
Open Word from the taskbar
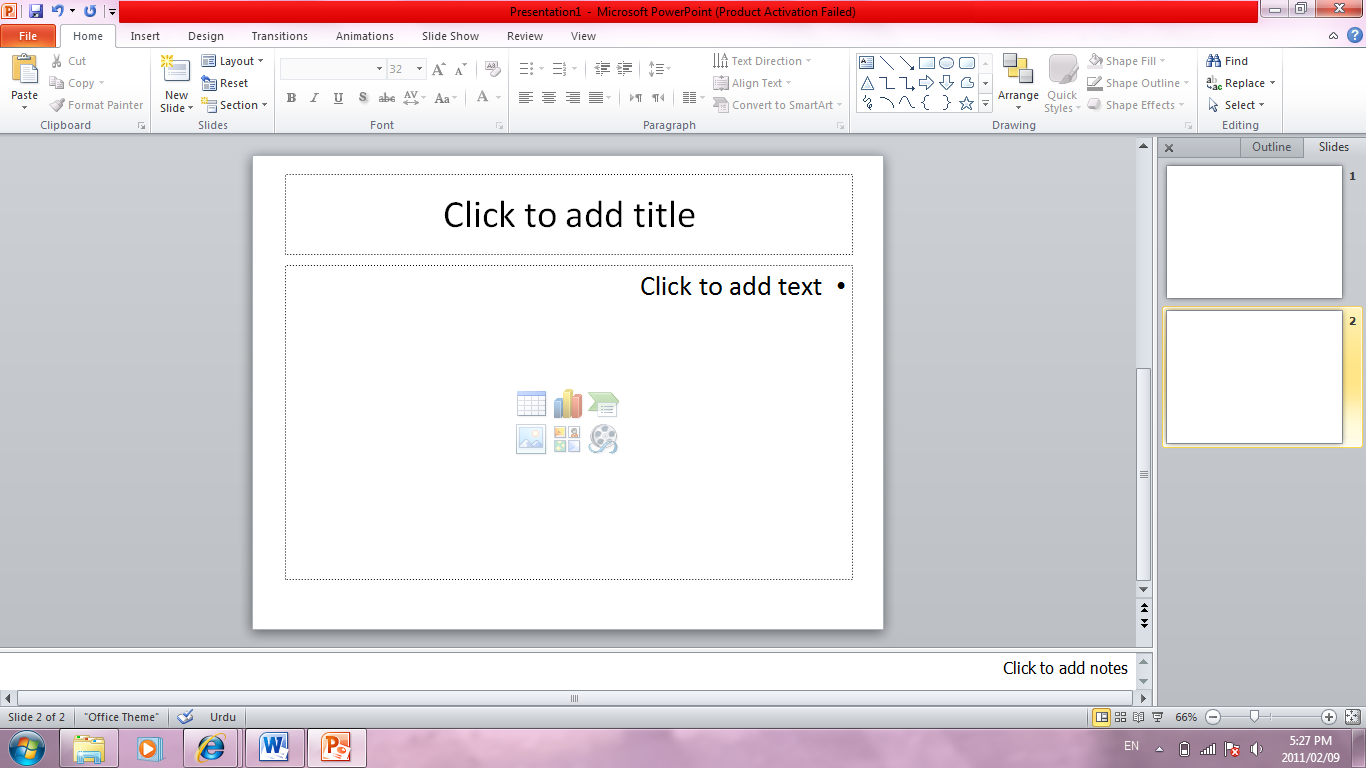click(274, 748)
